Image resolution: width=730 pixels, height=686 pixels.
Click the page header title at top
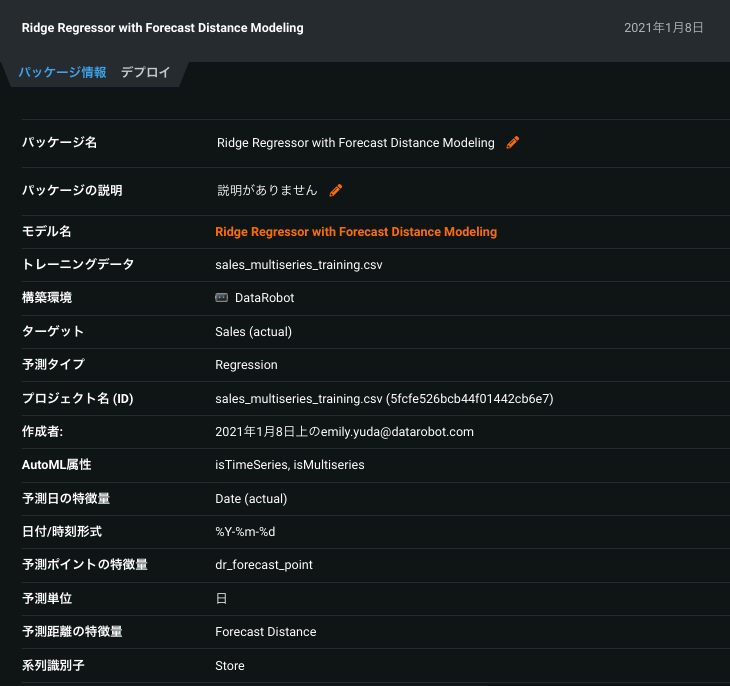(x=162, y=28)
